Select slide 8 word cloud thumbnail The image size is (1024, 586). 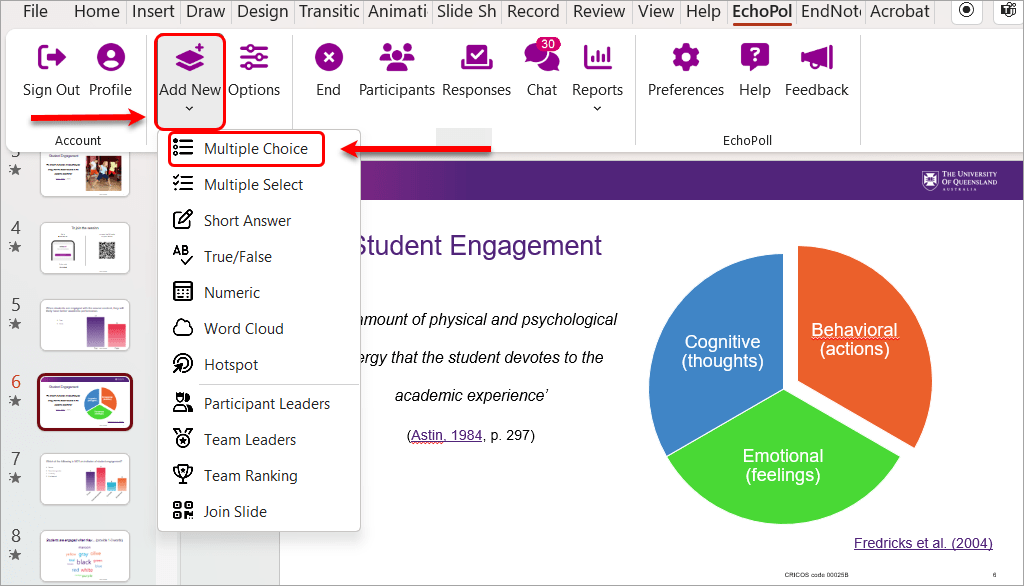[85, 556]
